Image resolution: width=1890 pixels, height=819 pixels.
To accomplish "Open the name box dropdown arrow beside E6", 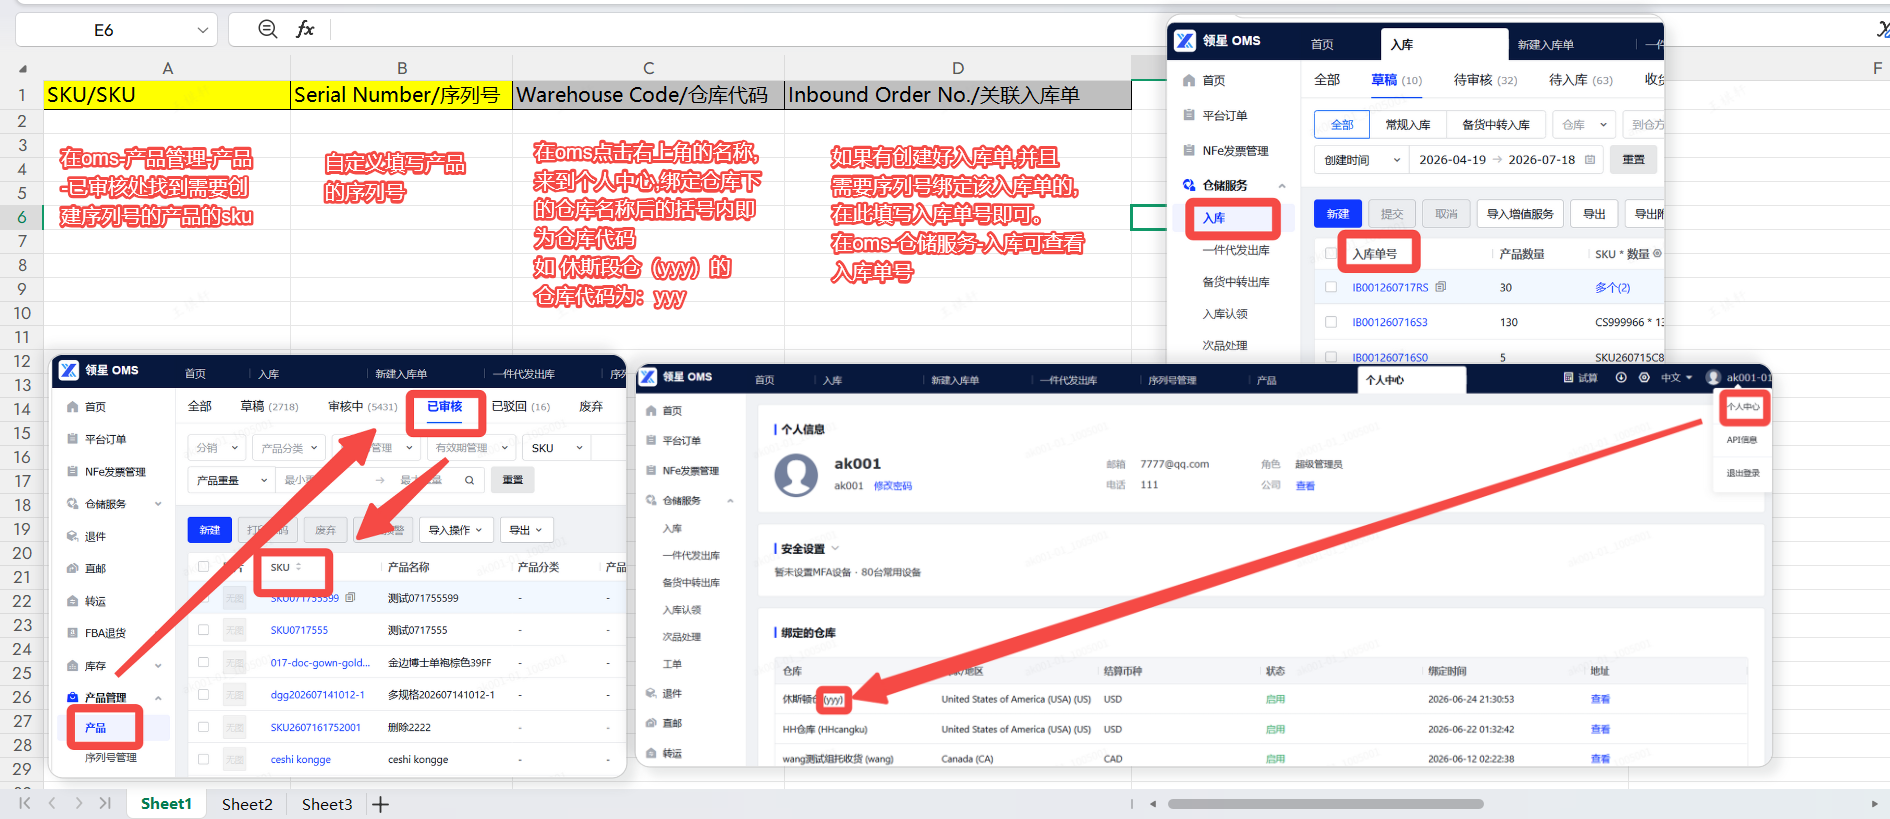I will (203, 30).
